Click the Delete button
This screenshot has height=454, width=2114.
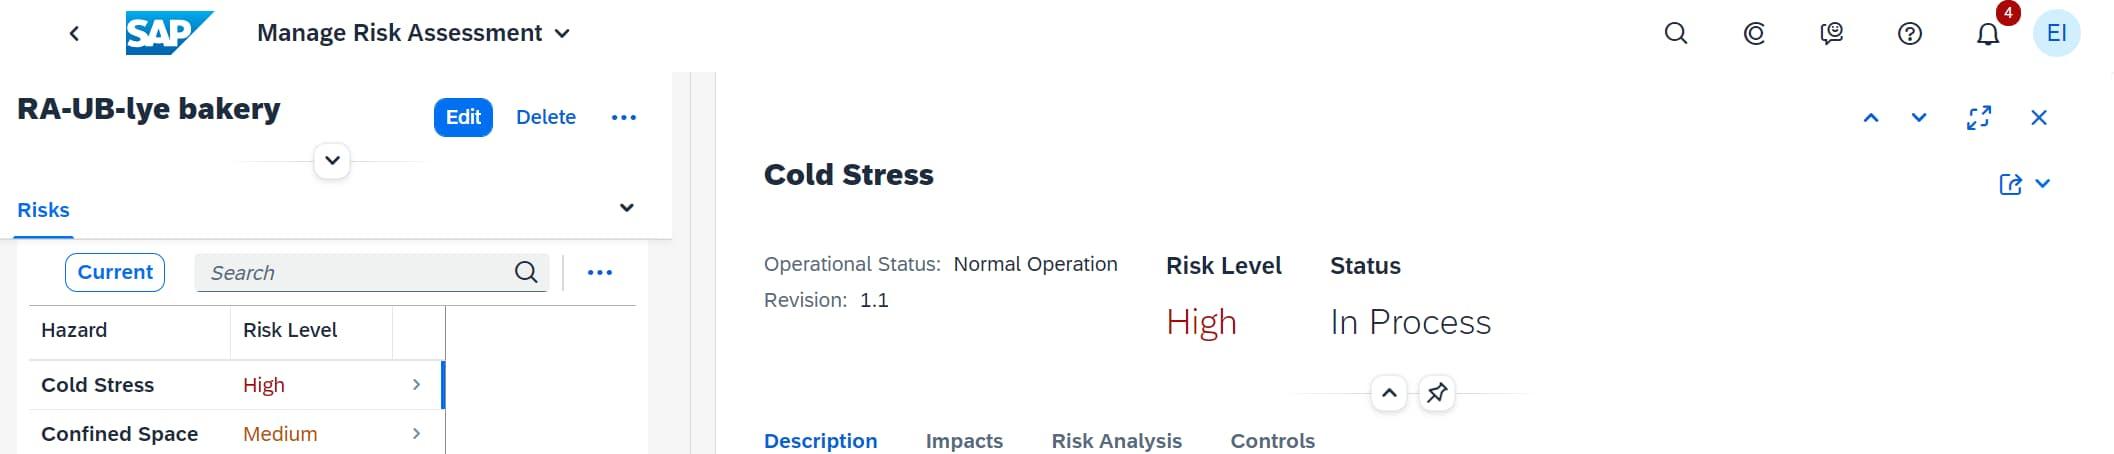(546, 117)
